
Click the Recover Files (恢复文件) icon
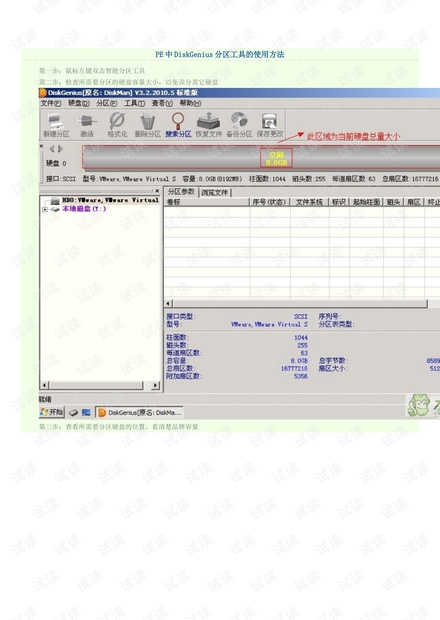click(x=208, y=125)
